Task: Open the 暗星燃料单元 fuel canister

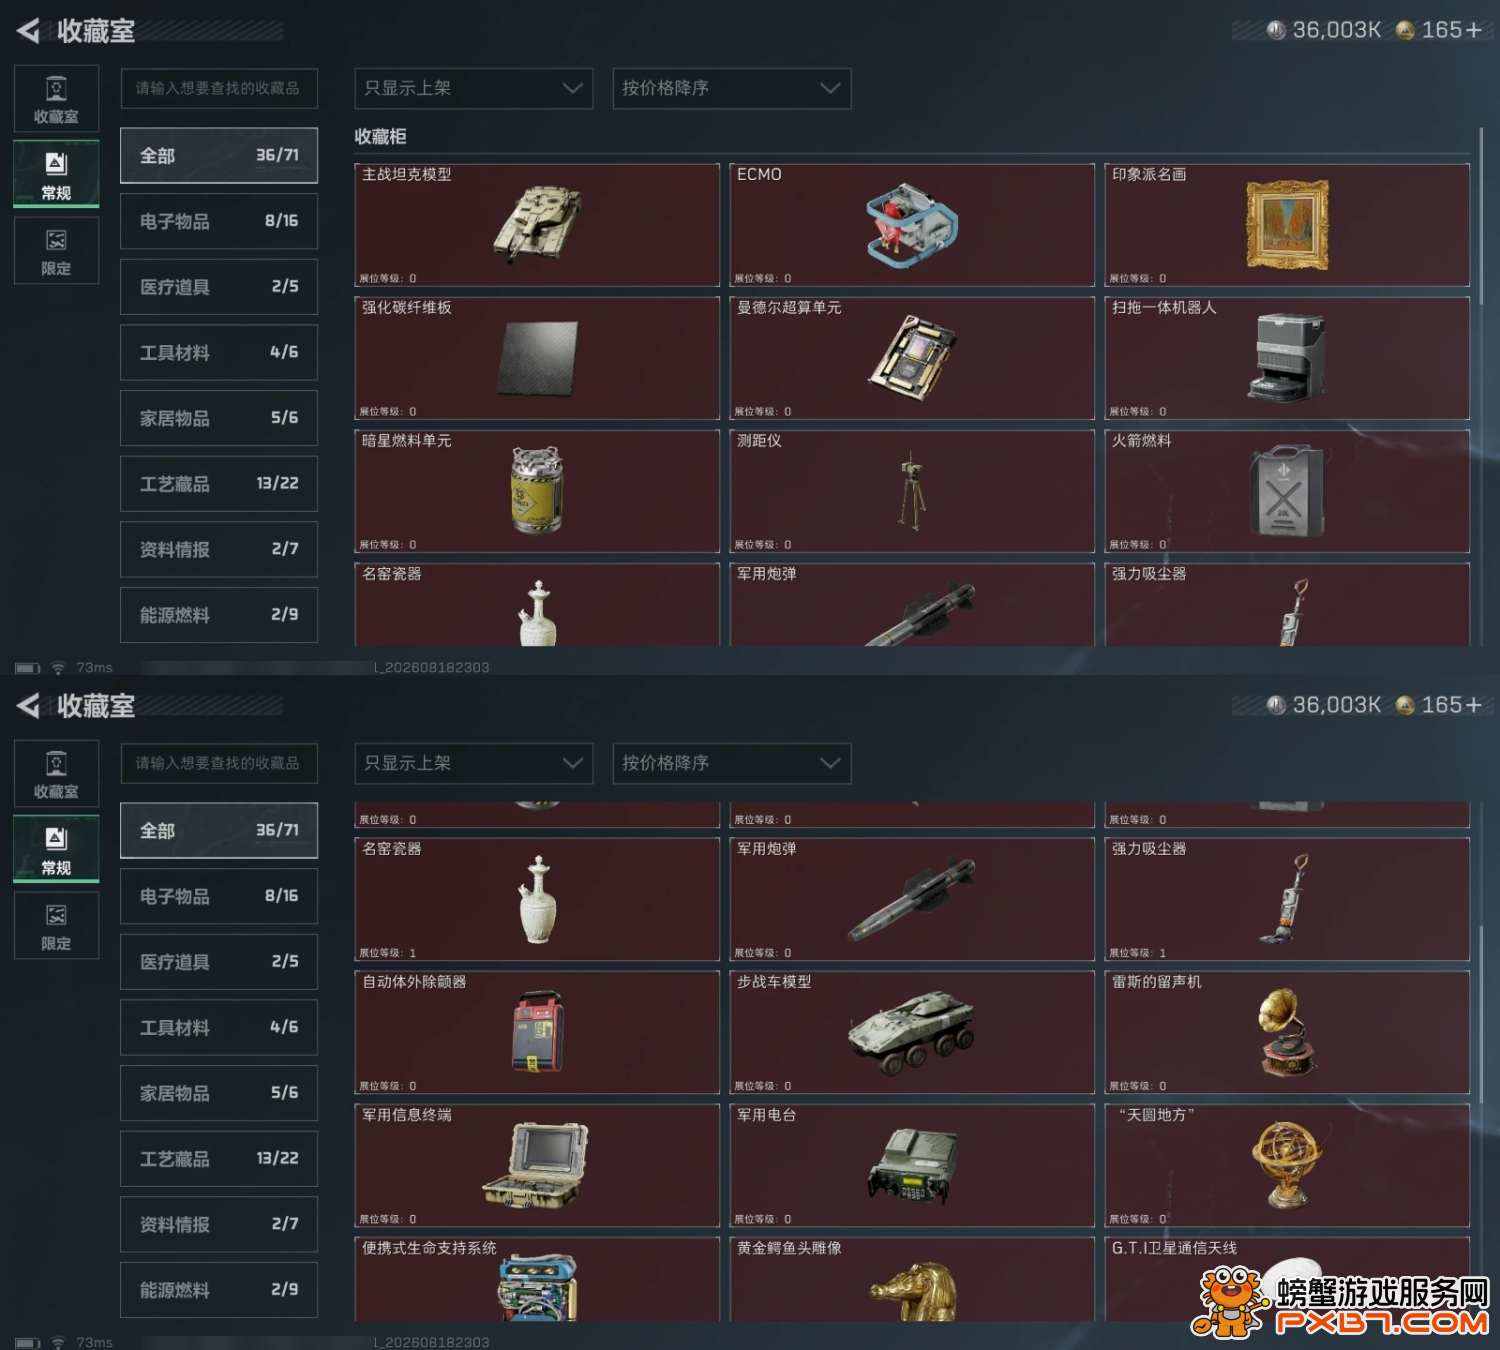Action: 537,491
